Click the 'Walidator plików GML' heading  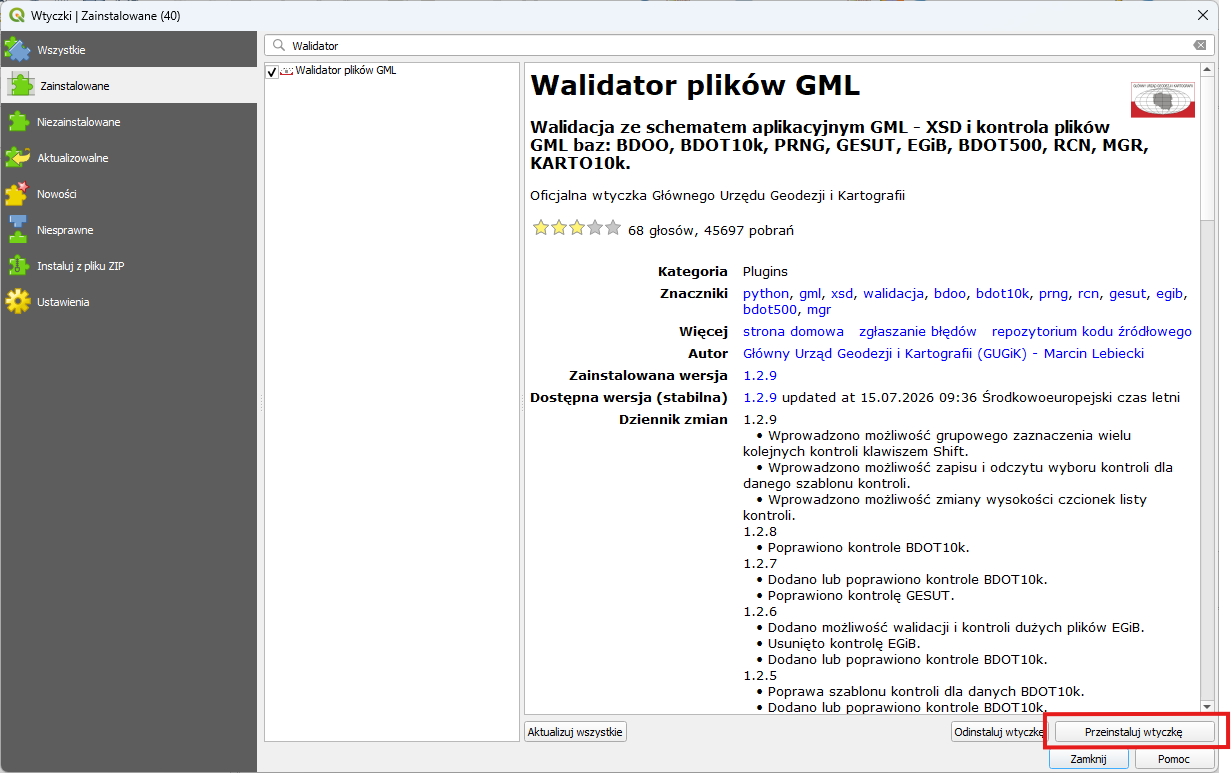pyautogui.click(x=695, y=86)
